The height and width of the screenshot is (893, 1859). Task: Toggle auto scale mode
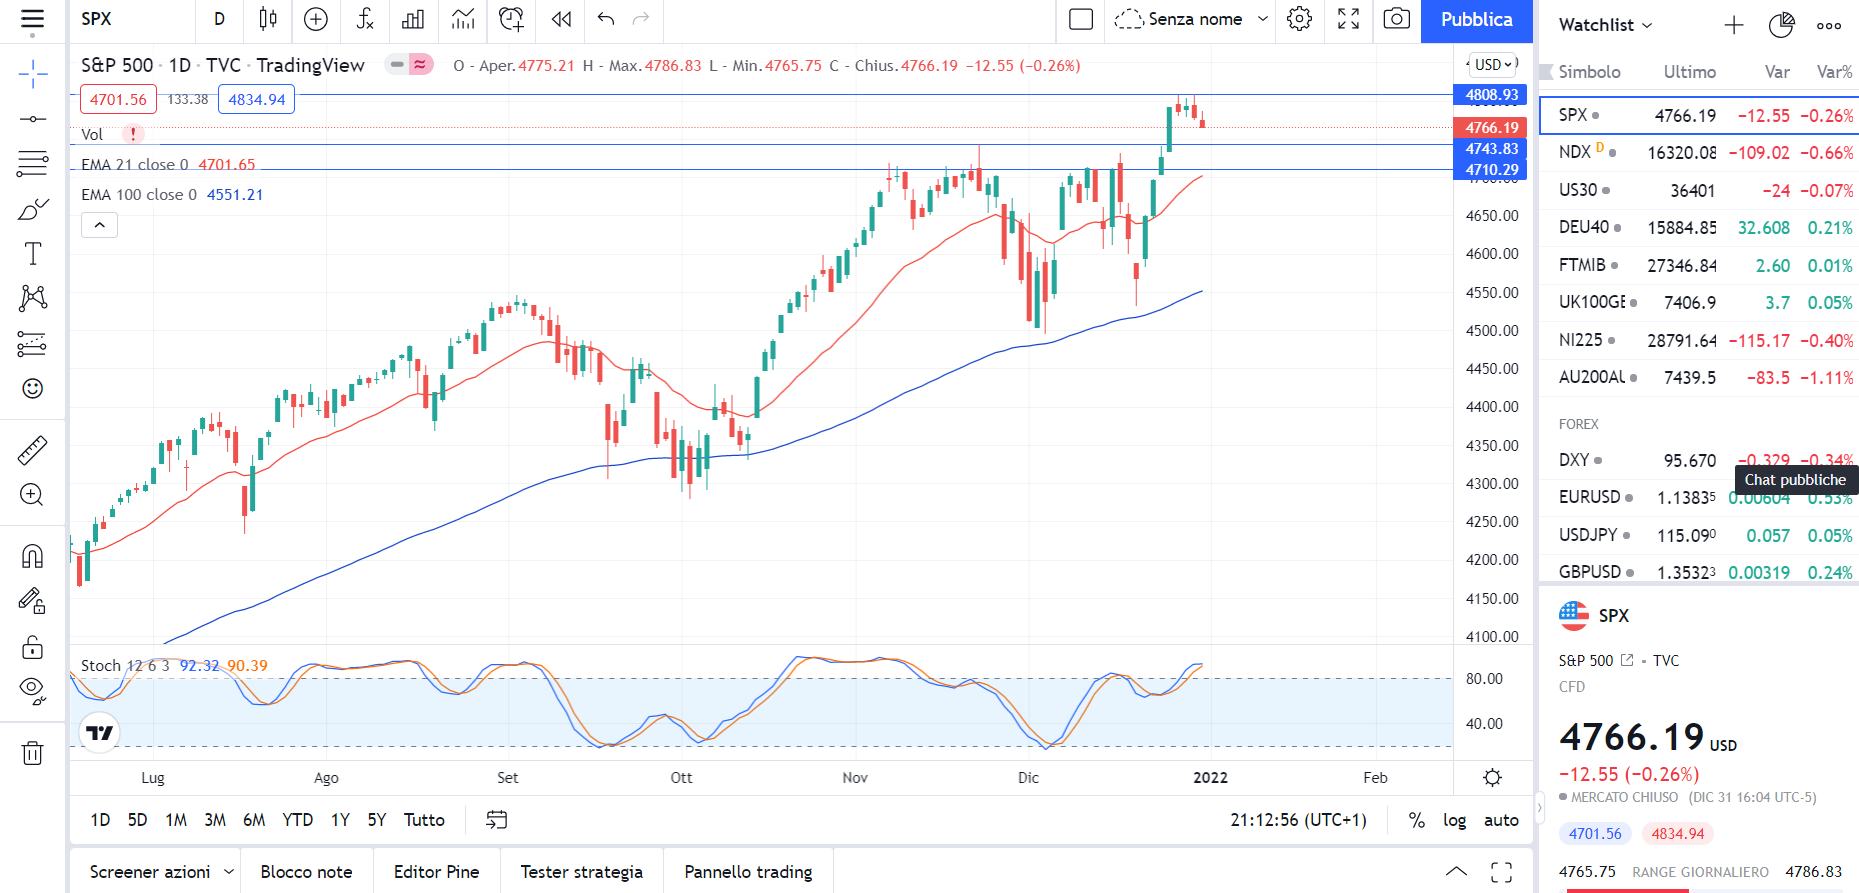[x=1501, y=820]
